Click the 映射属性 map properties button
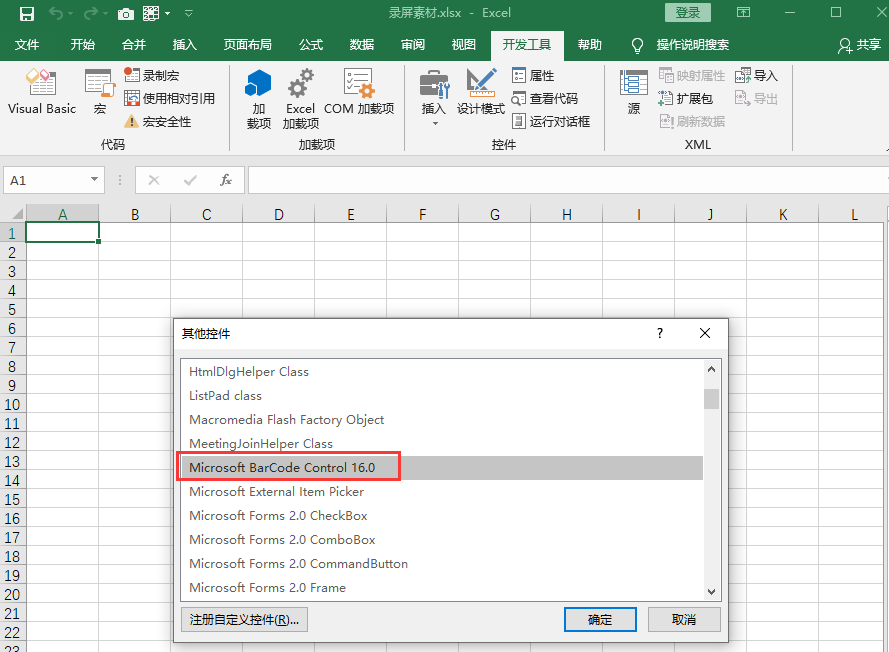 tap(692, 75)
